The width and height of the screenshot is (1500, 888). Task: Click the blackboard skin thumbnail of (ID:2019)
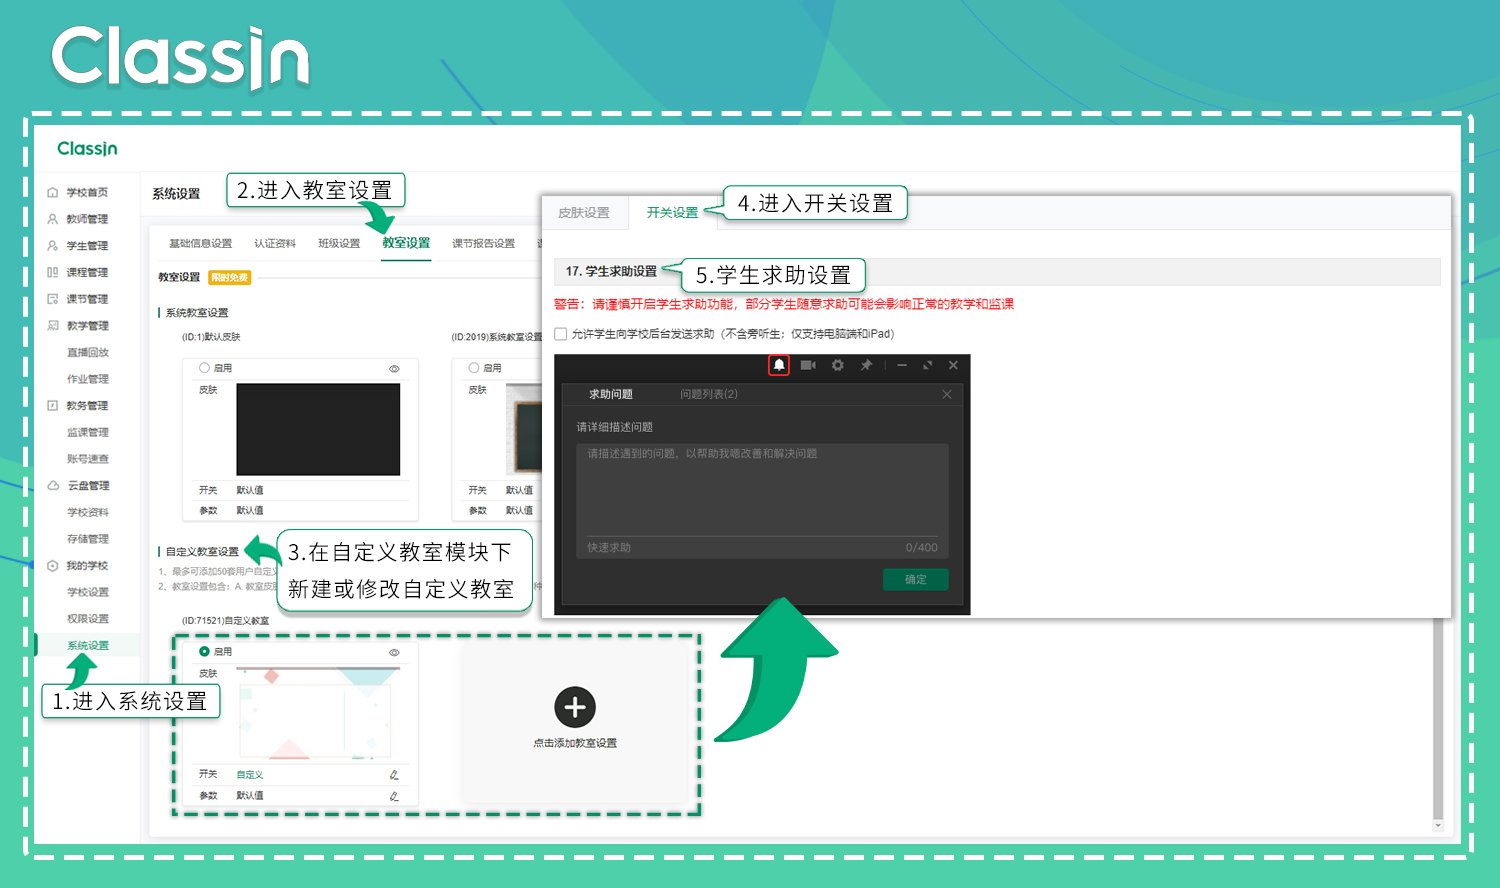point(524,429)
